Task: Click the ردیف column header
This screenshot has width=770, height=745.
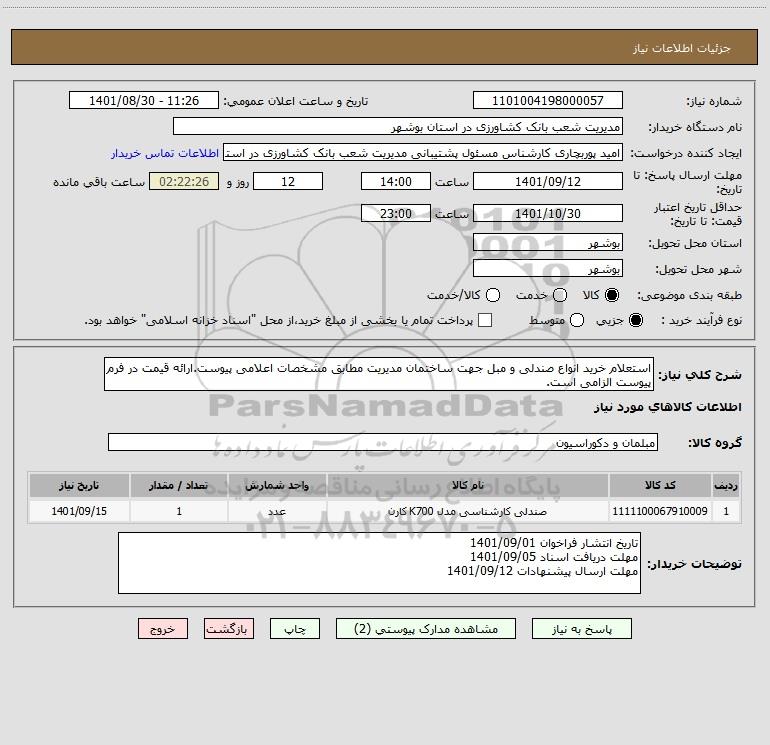Action: point(726,485)
